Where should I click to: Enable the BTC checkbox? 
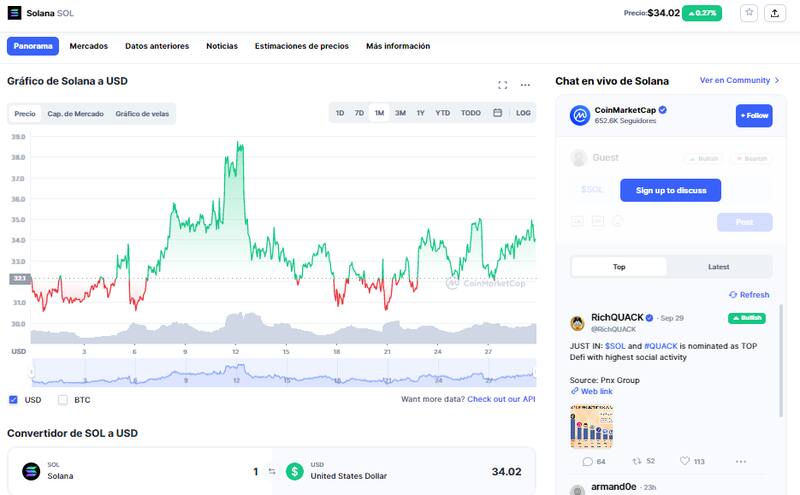coord(63,400)
